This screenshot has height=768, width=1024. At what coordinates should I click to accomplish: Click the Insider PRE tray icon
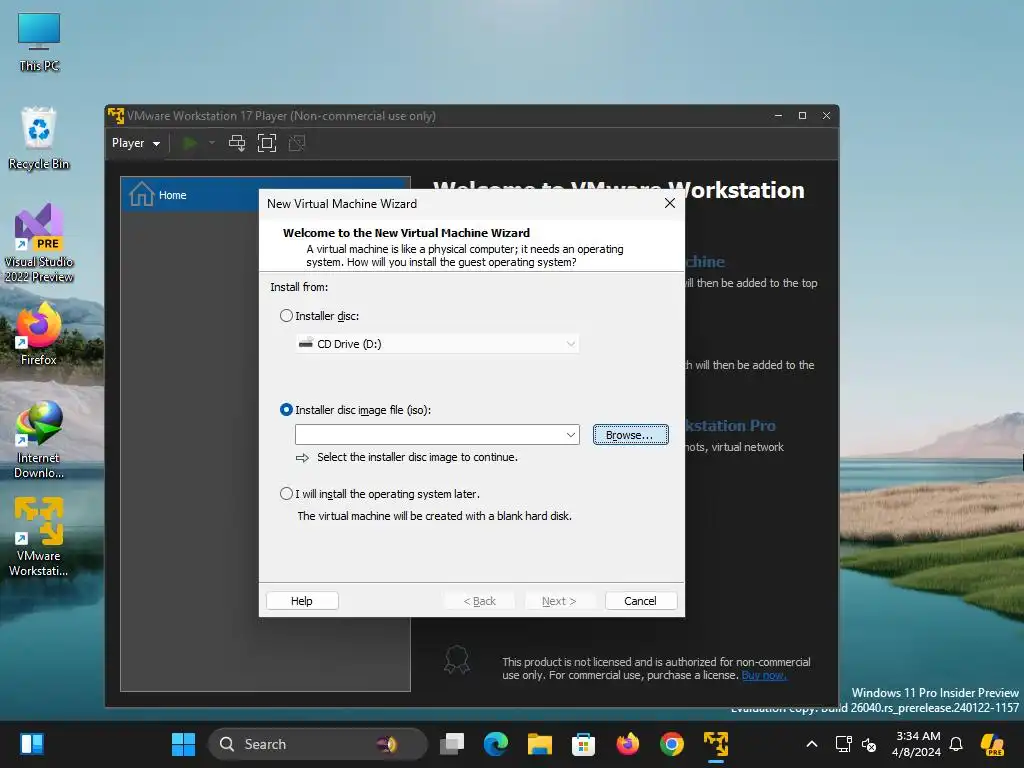pyautogui.click(x=992, y=744)
